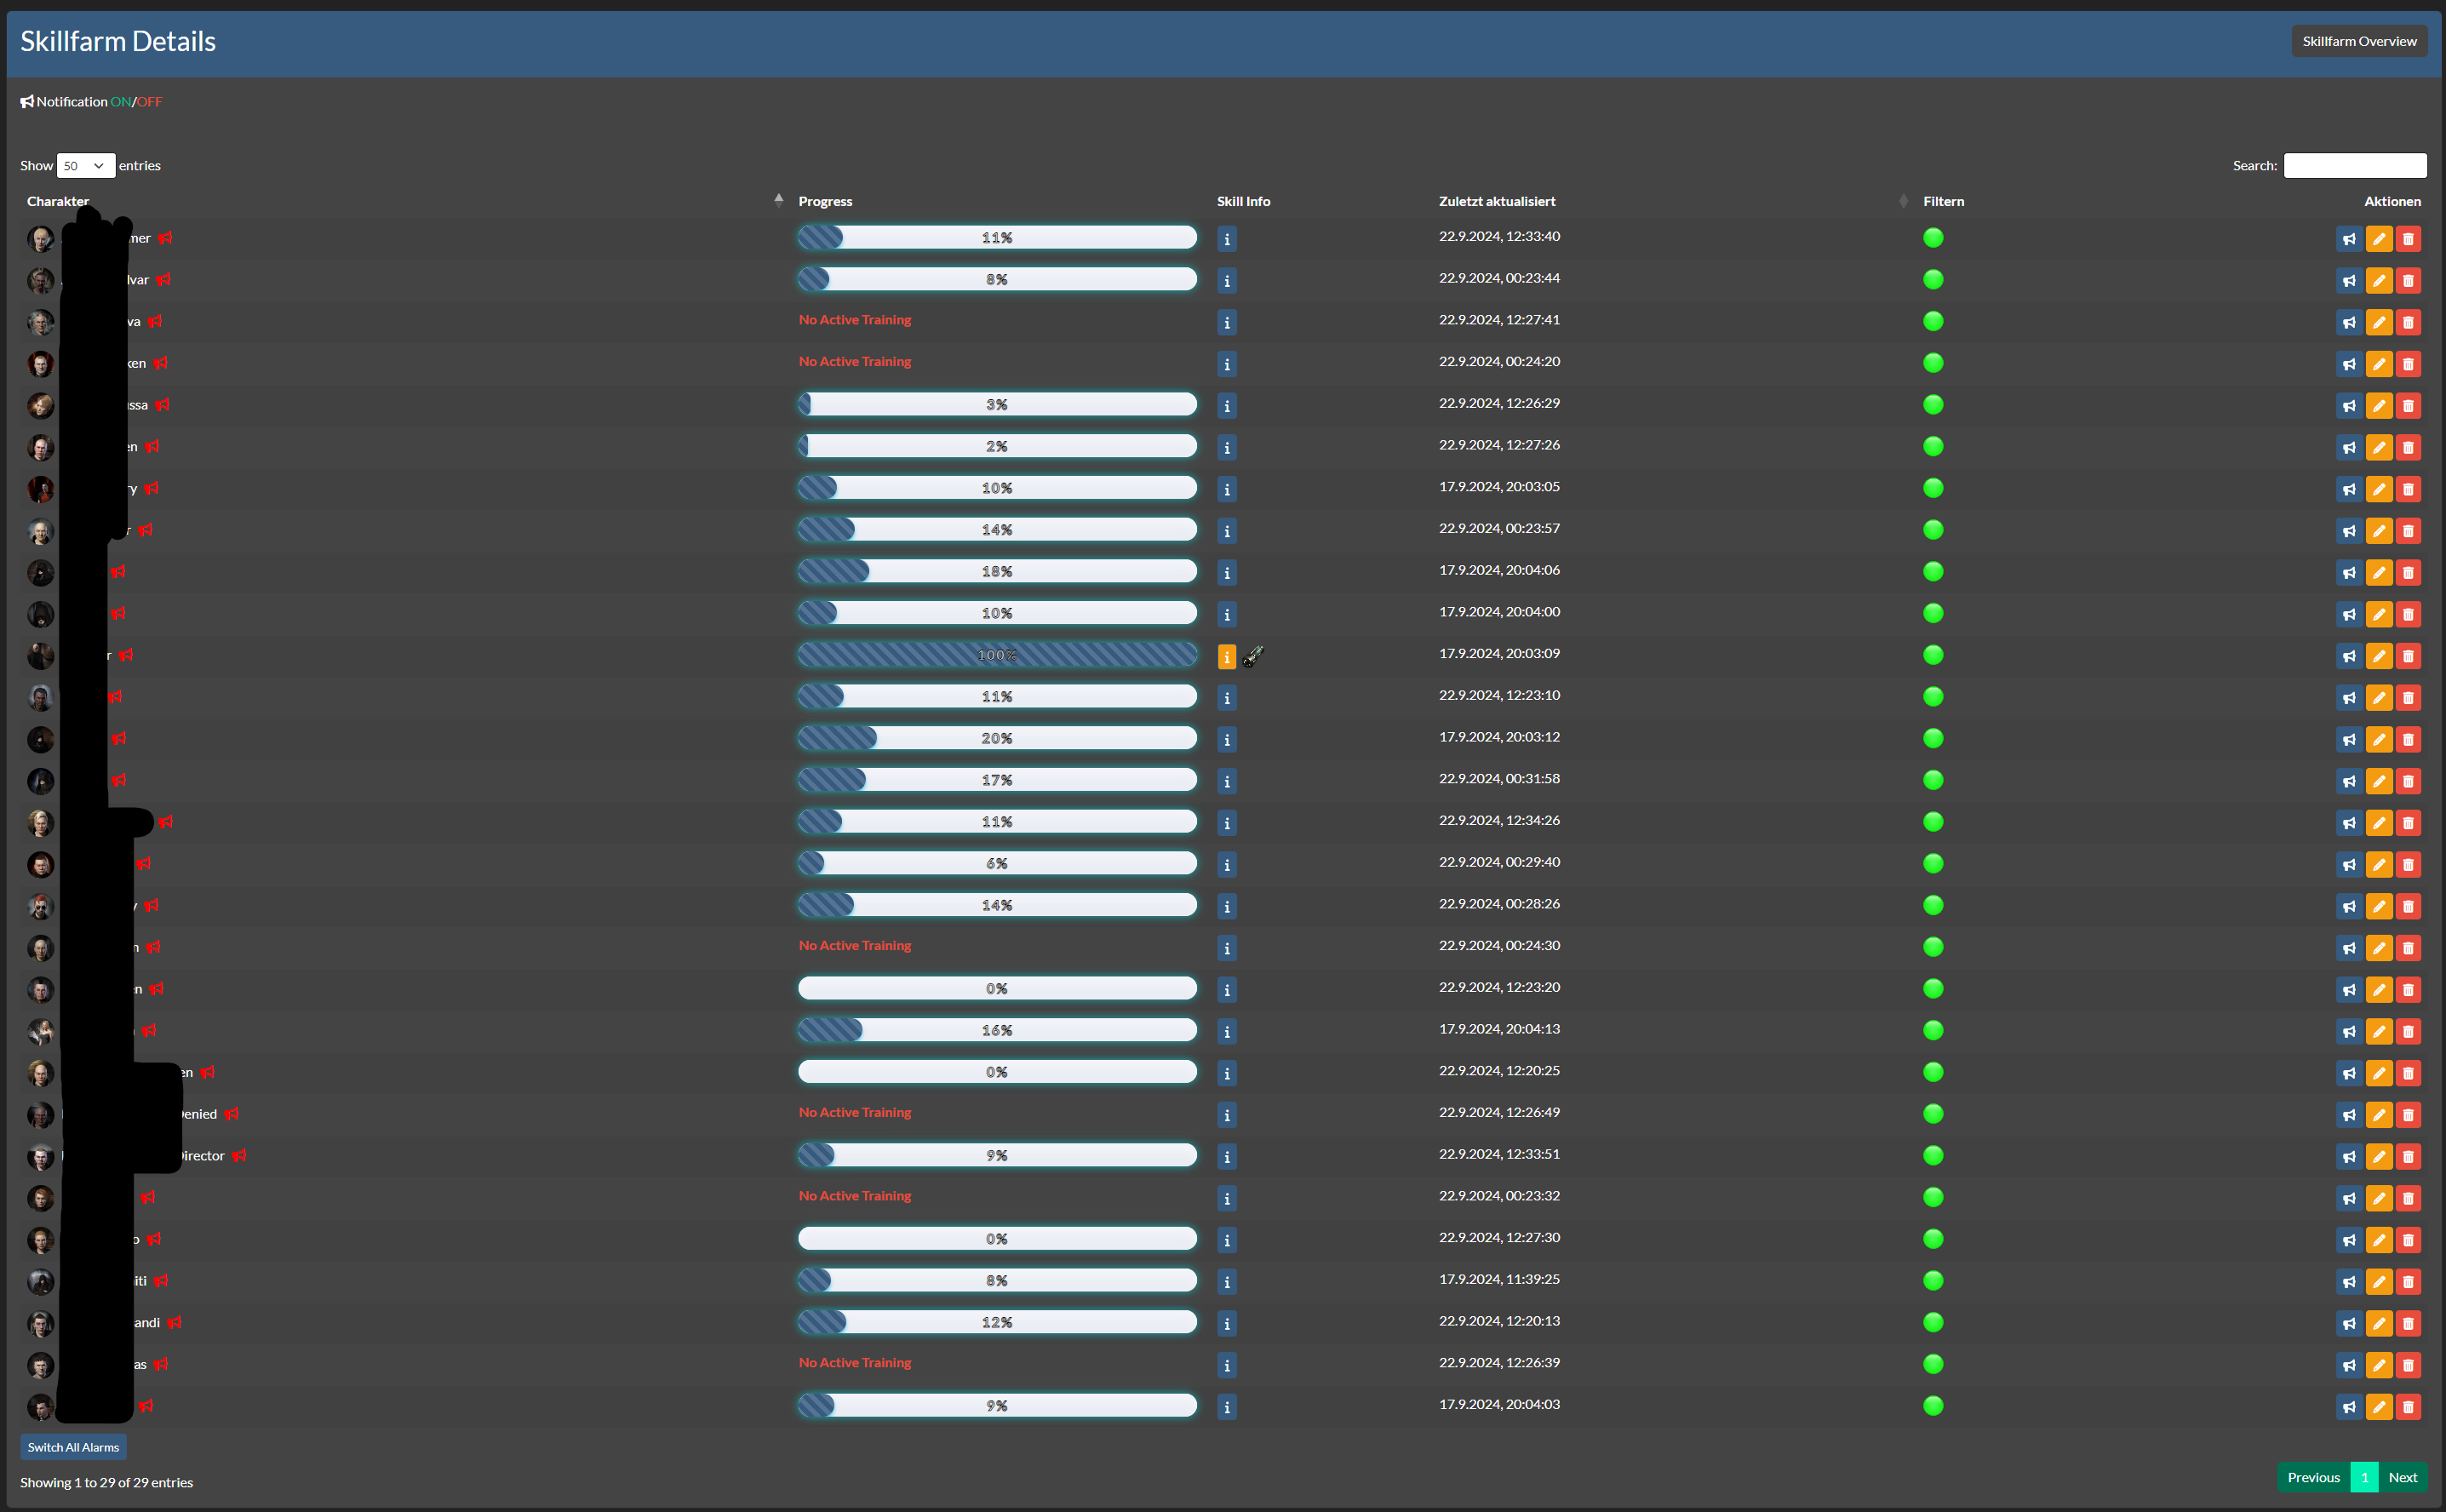Image resolution: width=2446 pixels, height=1512 pixels.
Task: Click the edit pencil in the 3% progress row
Action: [x=2379, y=406]
